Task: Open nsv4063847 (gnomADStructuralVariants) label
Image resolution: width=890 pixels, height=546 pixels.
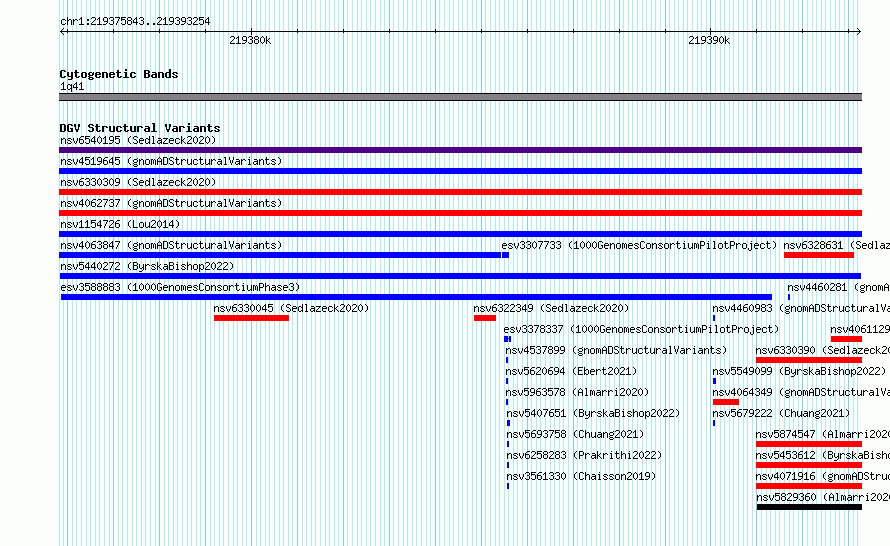Action: point(171,245)
